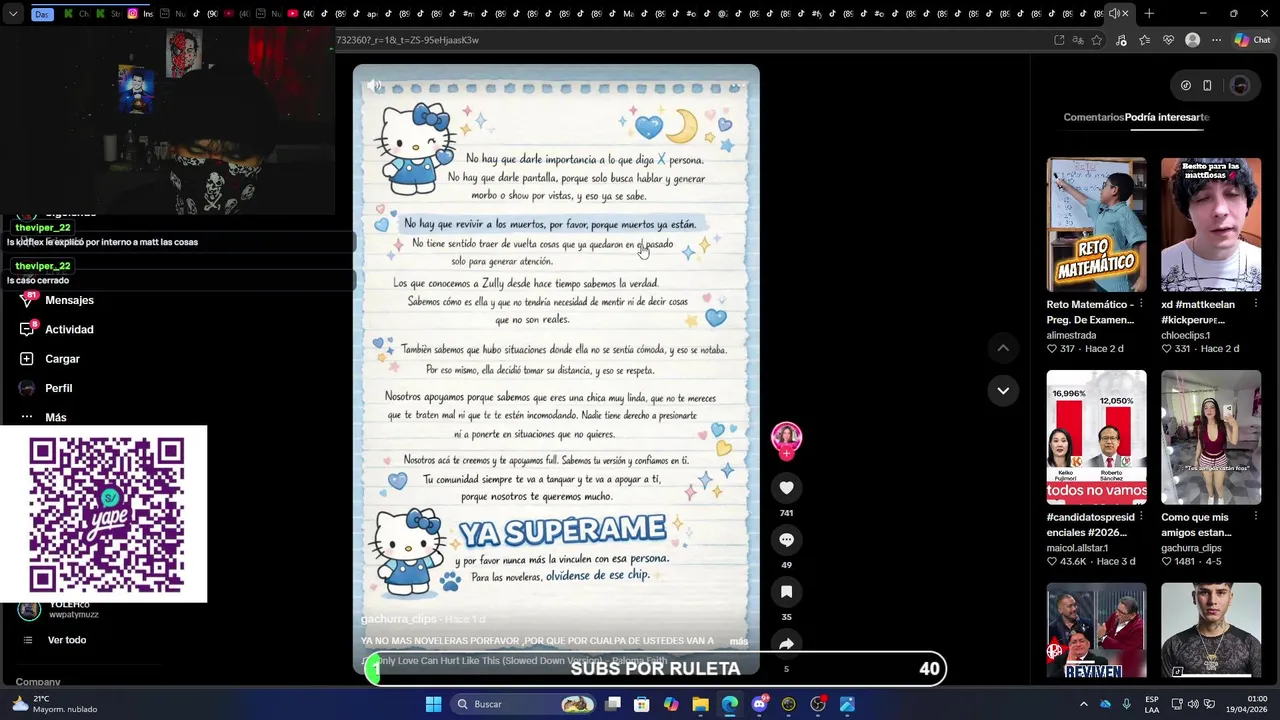The width and height of the screenshot is (1280, 720).
Task: Open the video comments bubble icon
Action: (x=786, y=540)
